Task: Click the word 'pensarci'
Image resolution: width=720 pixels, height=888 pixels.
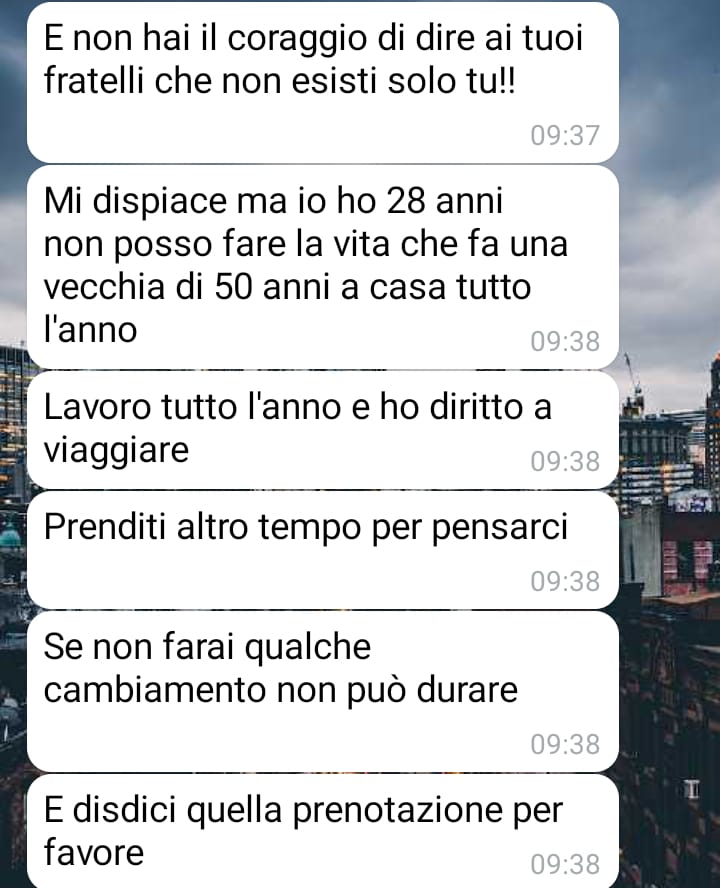Action: pos(500,528)
